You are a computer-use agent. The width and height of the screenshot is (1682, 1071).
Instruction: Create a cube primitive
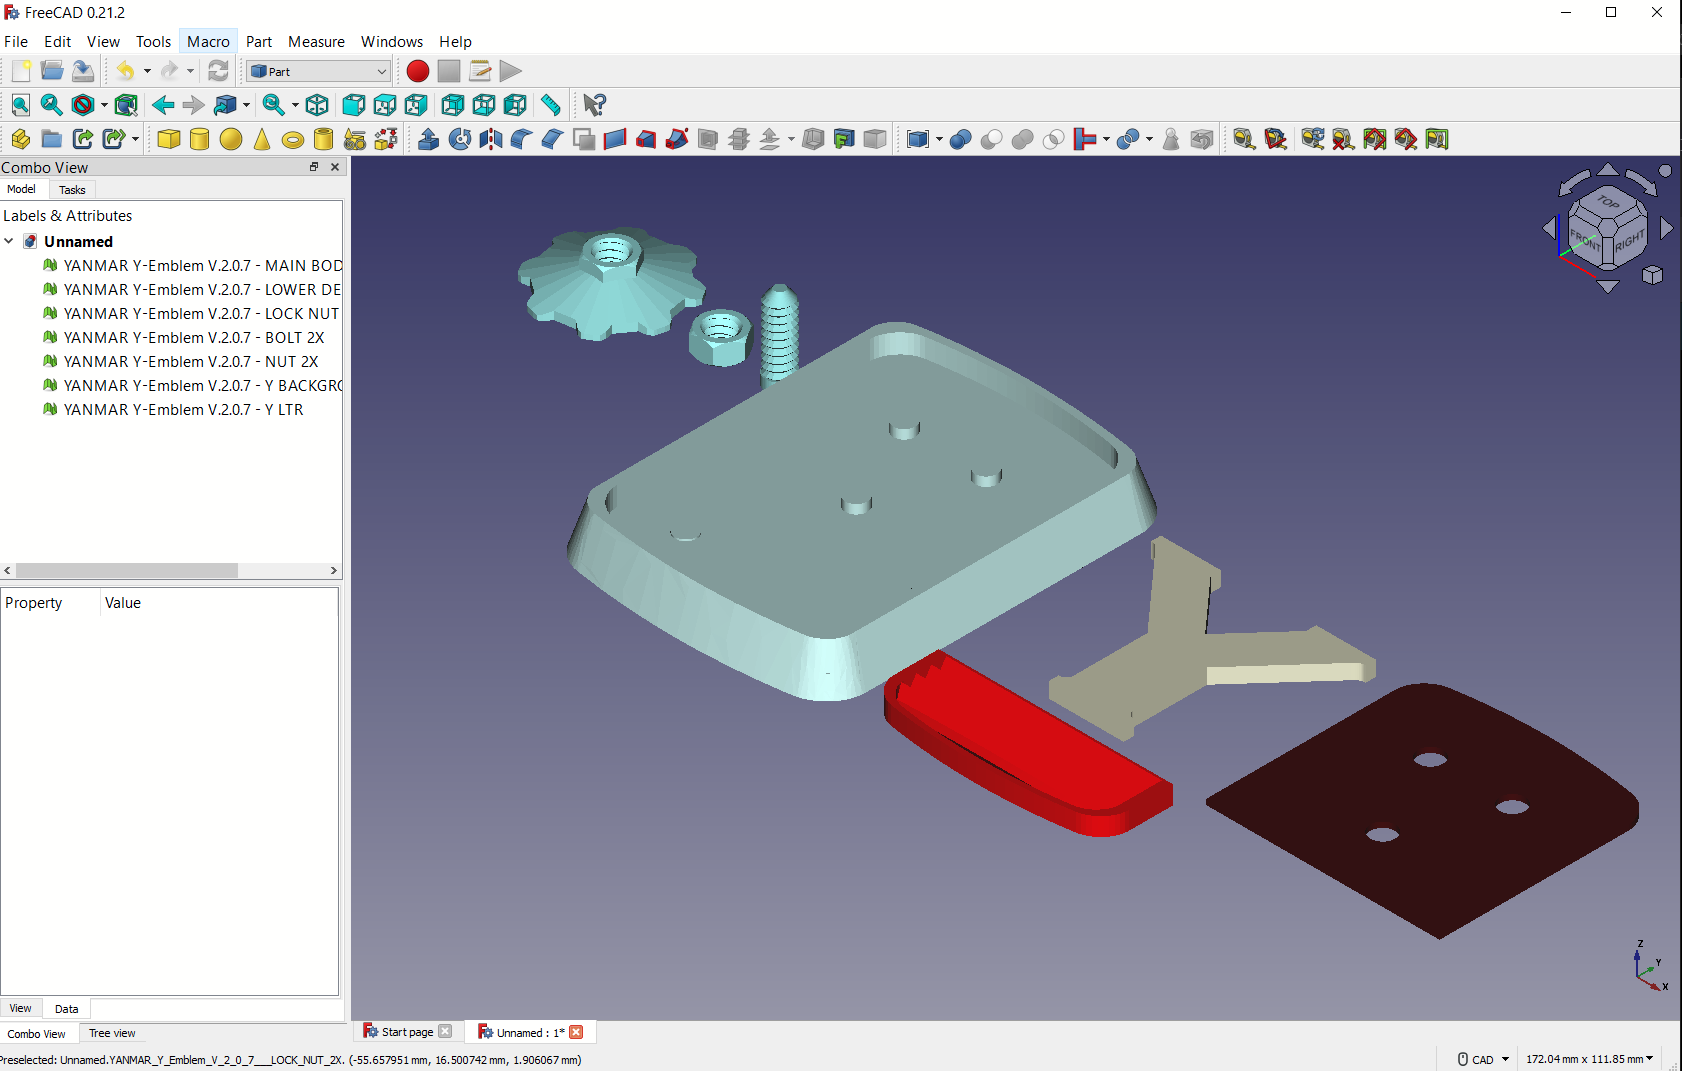169,139
